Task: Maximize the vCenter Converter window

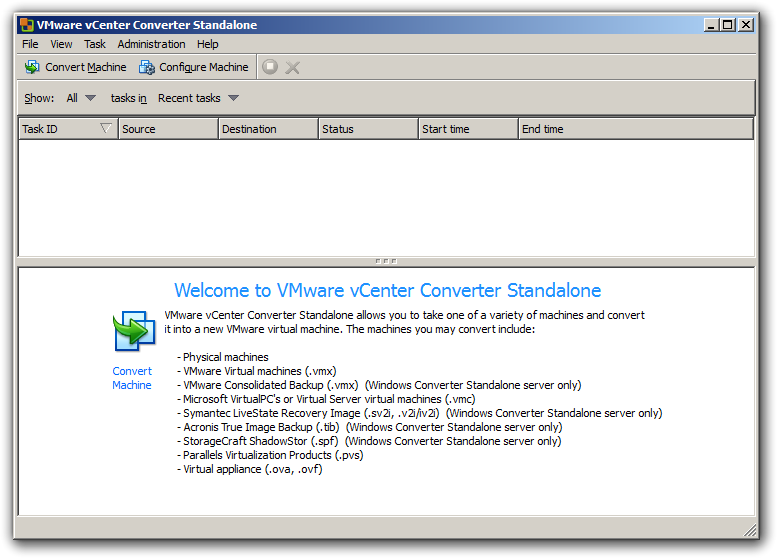Action: [x=727, y=25]
